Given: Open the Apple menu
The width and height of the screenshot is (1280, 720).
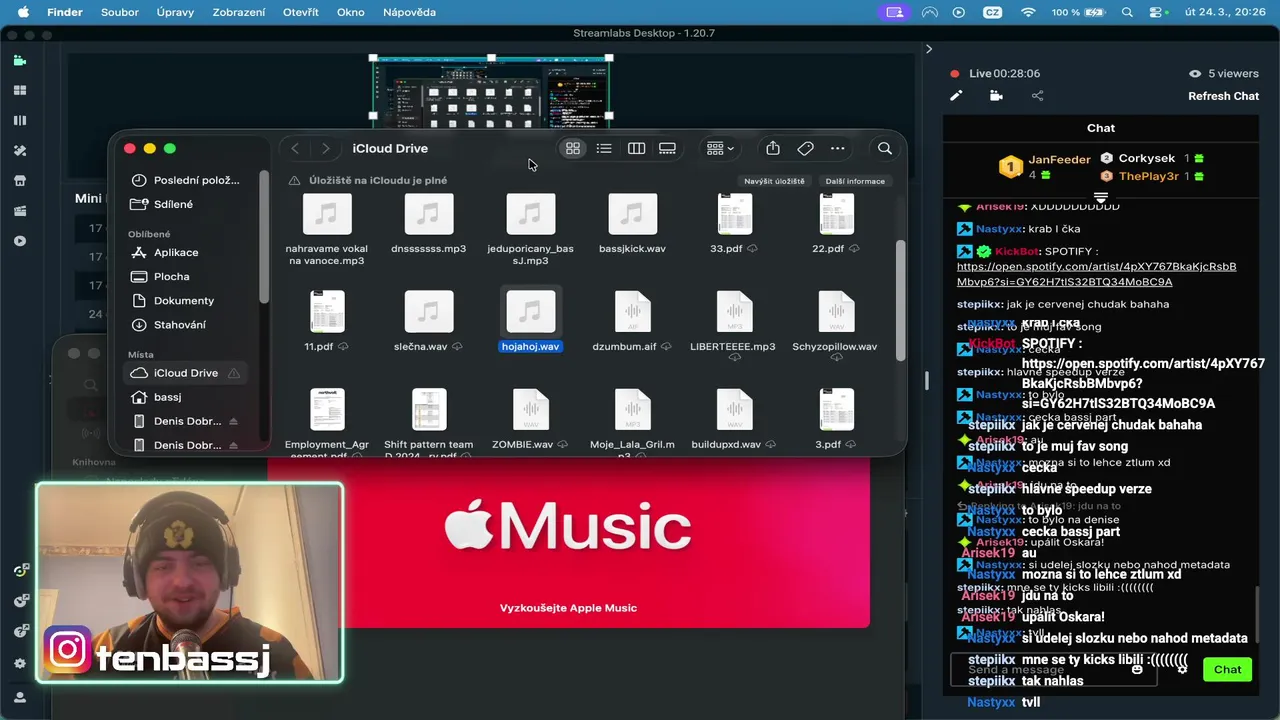Looking at the screenshot, I should (x=23, y=12).
